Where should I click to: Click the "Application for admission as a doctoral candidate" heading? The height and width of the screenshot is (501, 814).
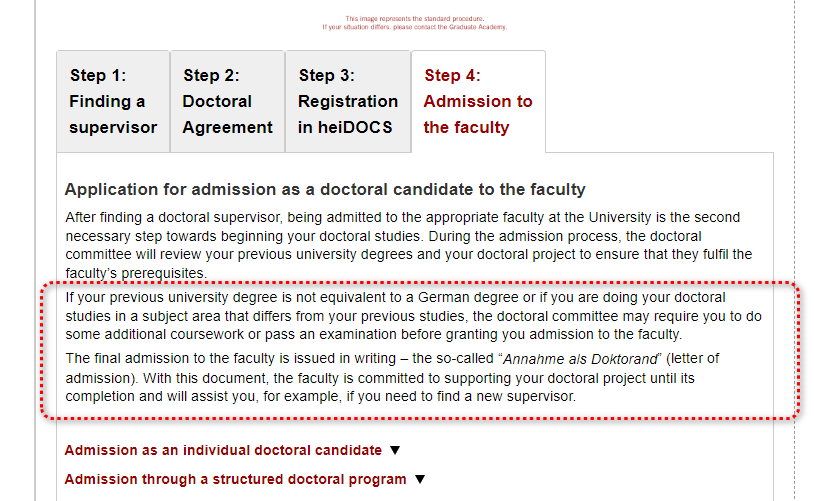click(325, 189)
